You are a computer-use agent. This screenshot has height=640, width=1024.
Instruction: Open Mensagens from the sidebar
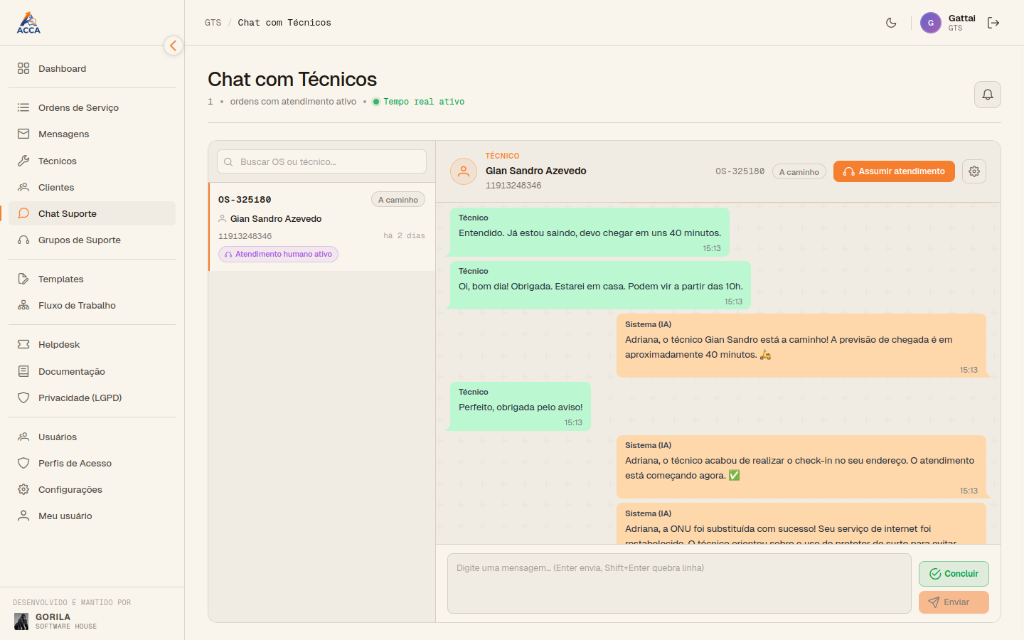[92, 134]
